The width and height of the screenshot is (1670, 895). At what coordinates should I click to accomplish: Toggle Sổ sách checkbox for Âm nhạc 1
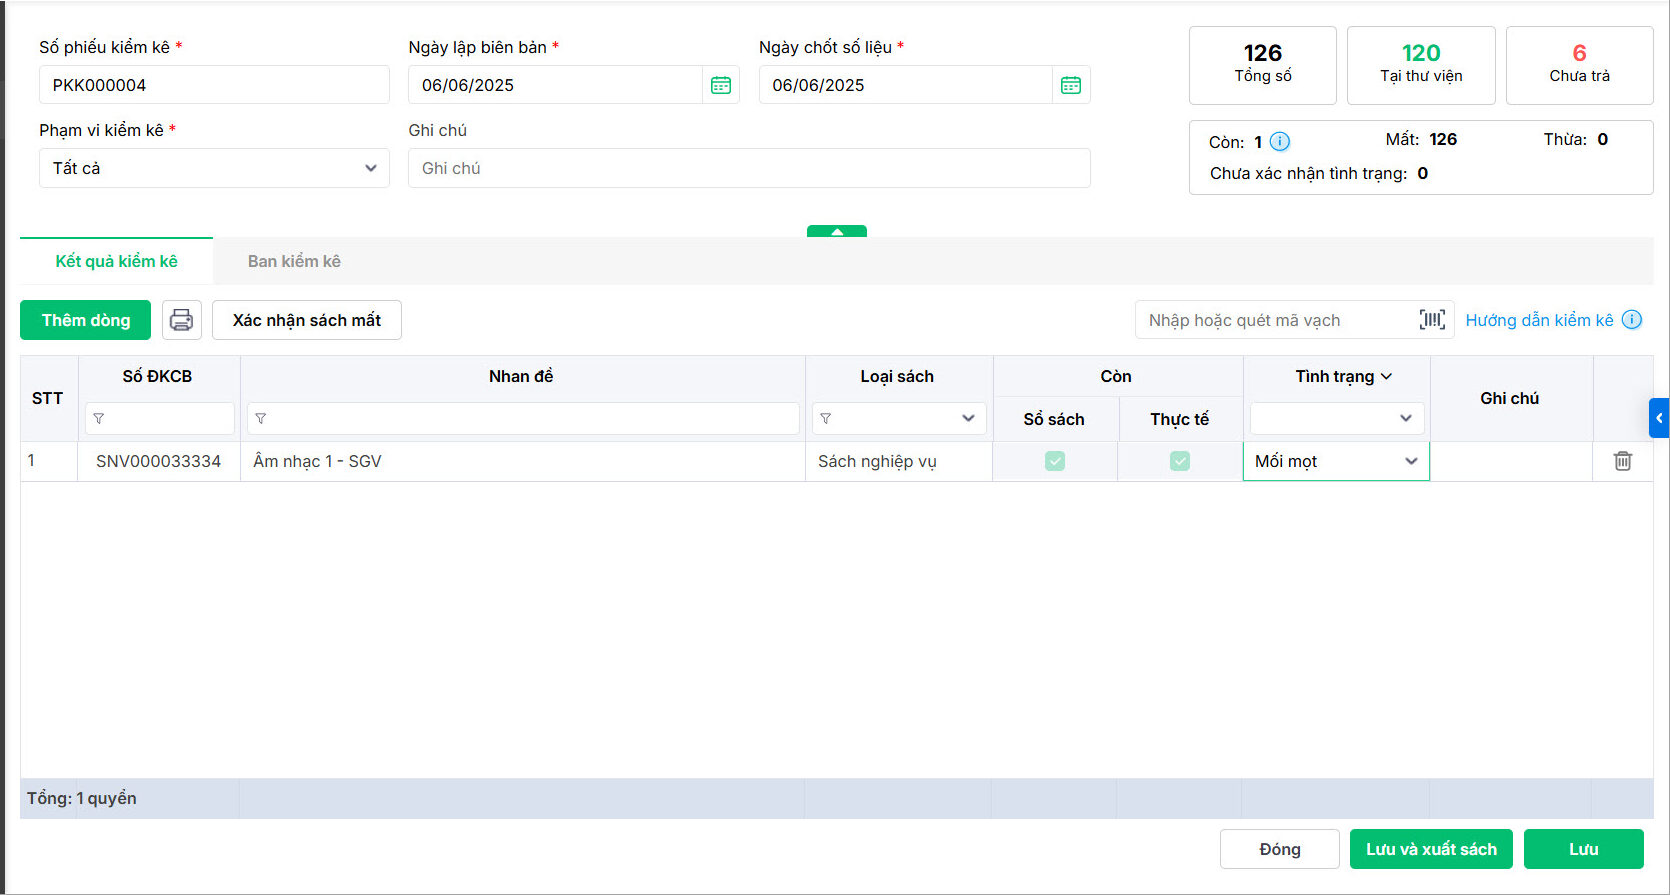[x=1055, y=461]
